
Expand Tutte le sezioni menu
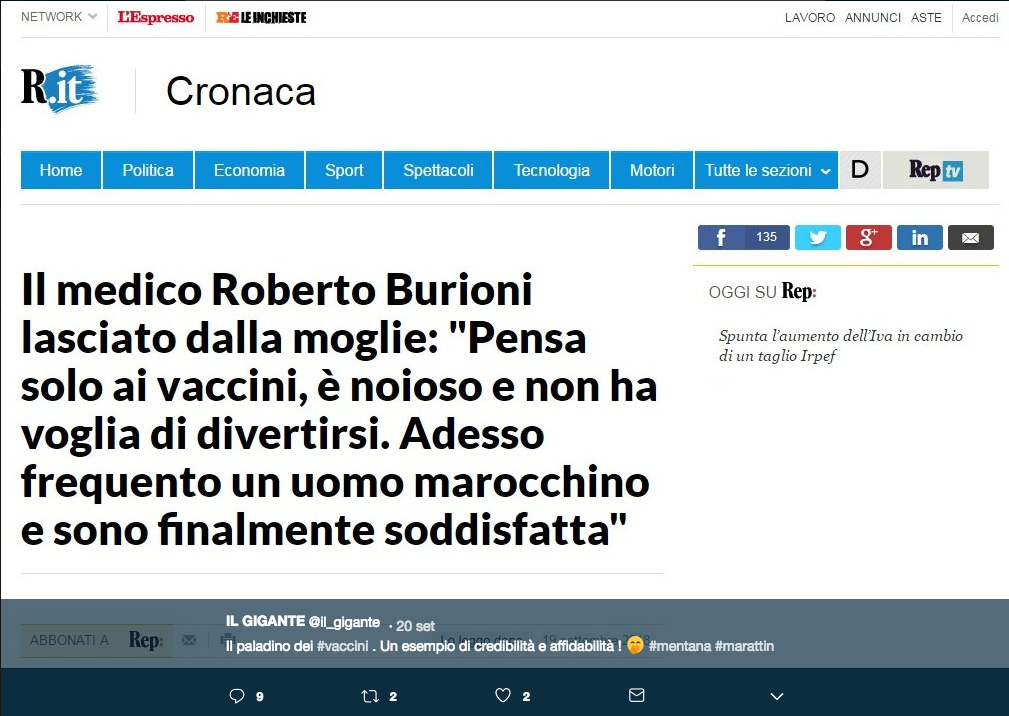click(766, 170)
